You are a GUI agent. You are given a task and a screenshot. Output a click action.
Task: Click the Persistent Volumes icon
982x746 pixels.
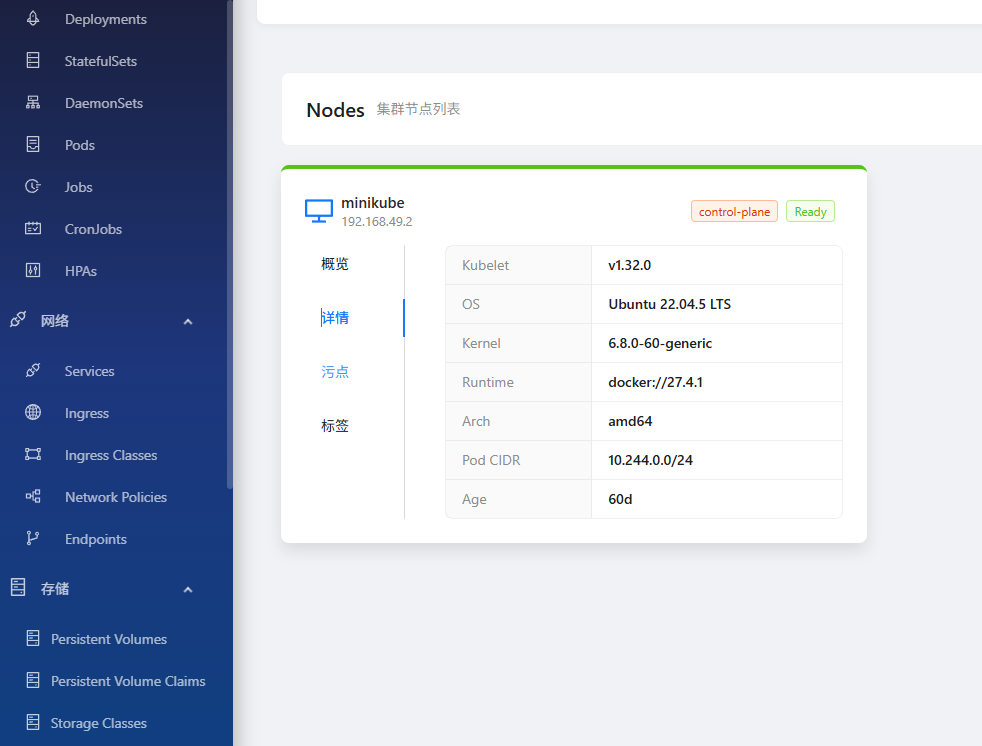(33, 638)
